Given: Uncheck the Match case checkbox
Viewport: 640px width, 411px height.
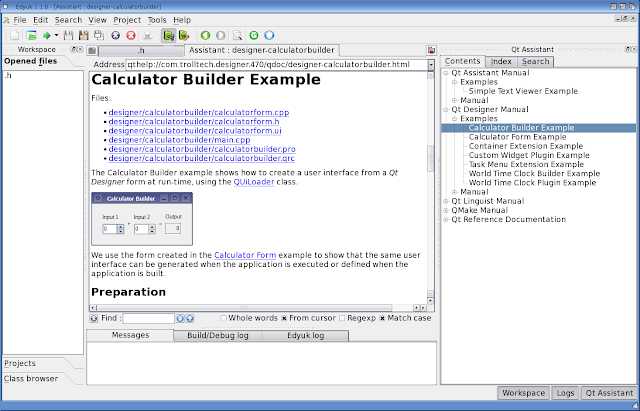Looking at the screenshot, I should [382, 318].
